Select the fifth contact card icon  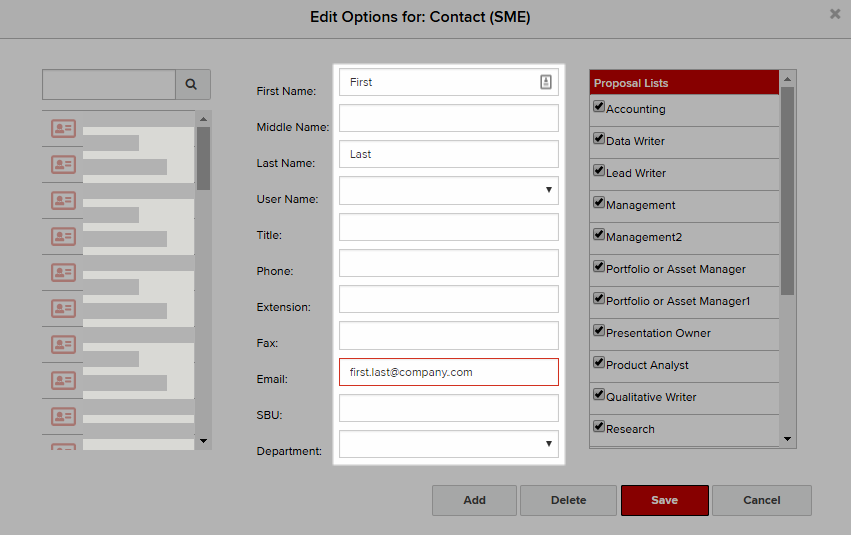click(63, 272)
